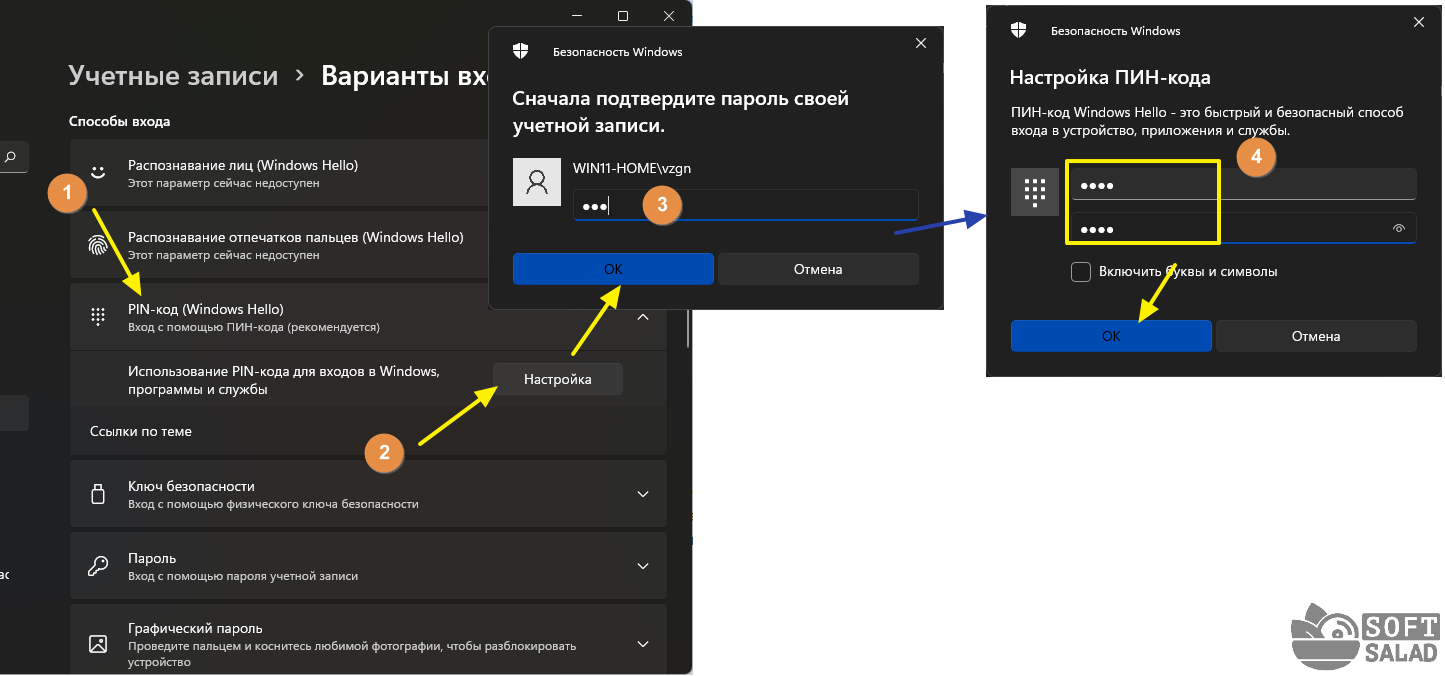
Task: Expand the Графический пароль section
Action: point(643,643)
